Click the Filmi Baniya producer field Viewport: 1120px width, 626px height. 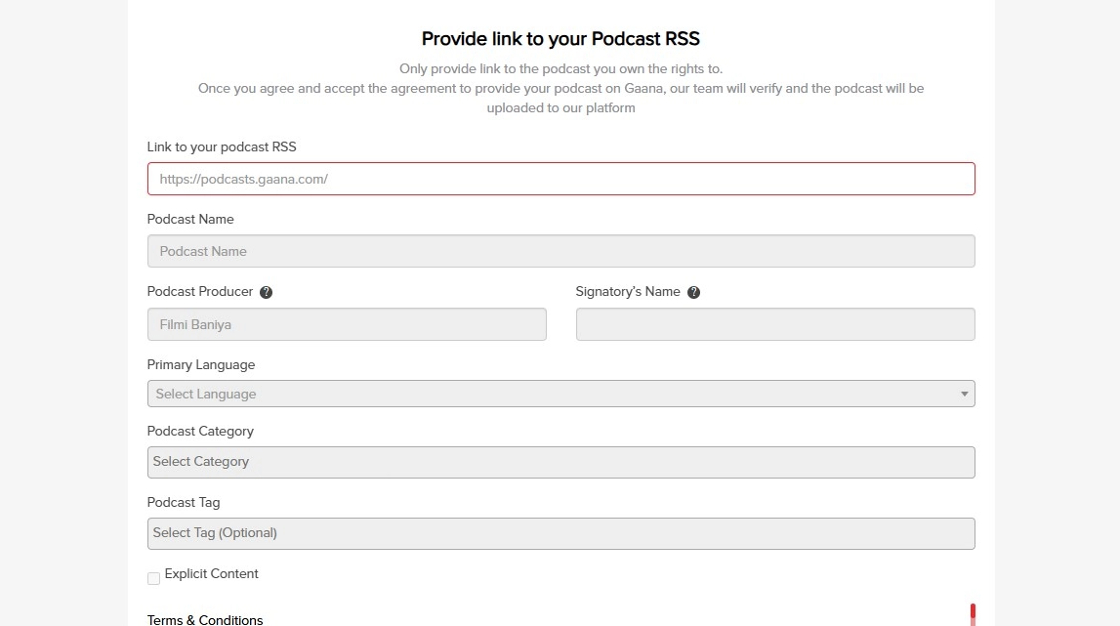pyautogui.click(x=346, y=324)
